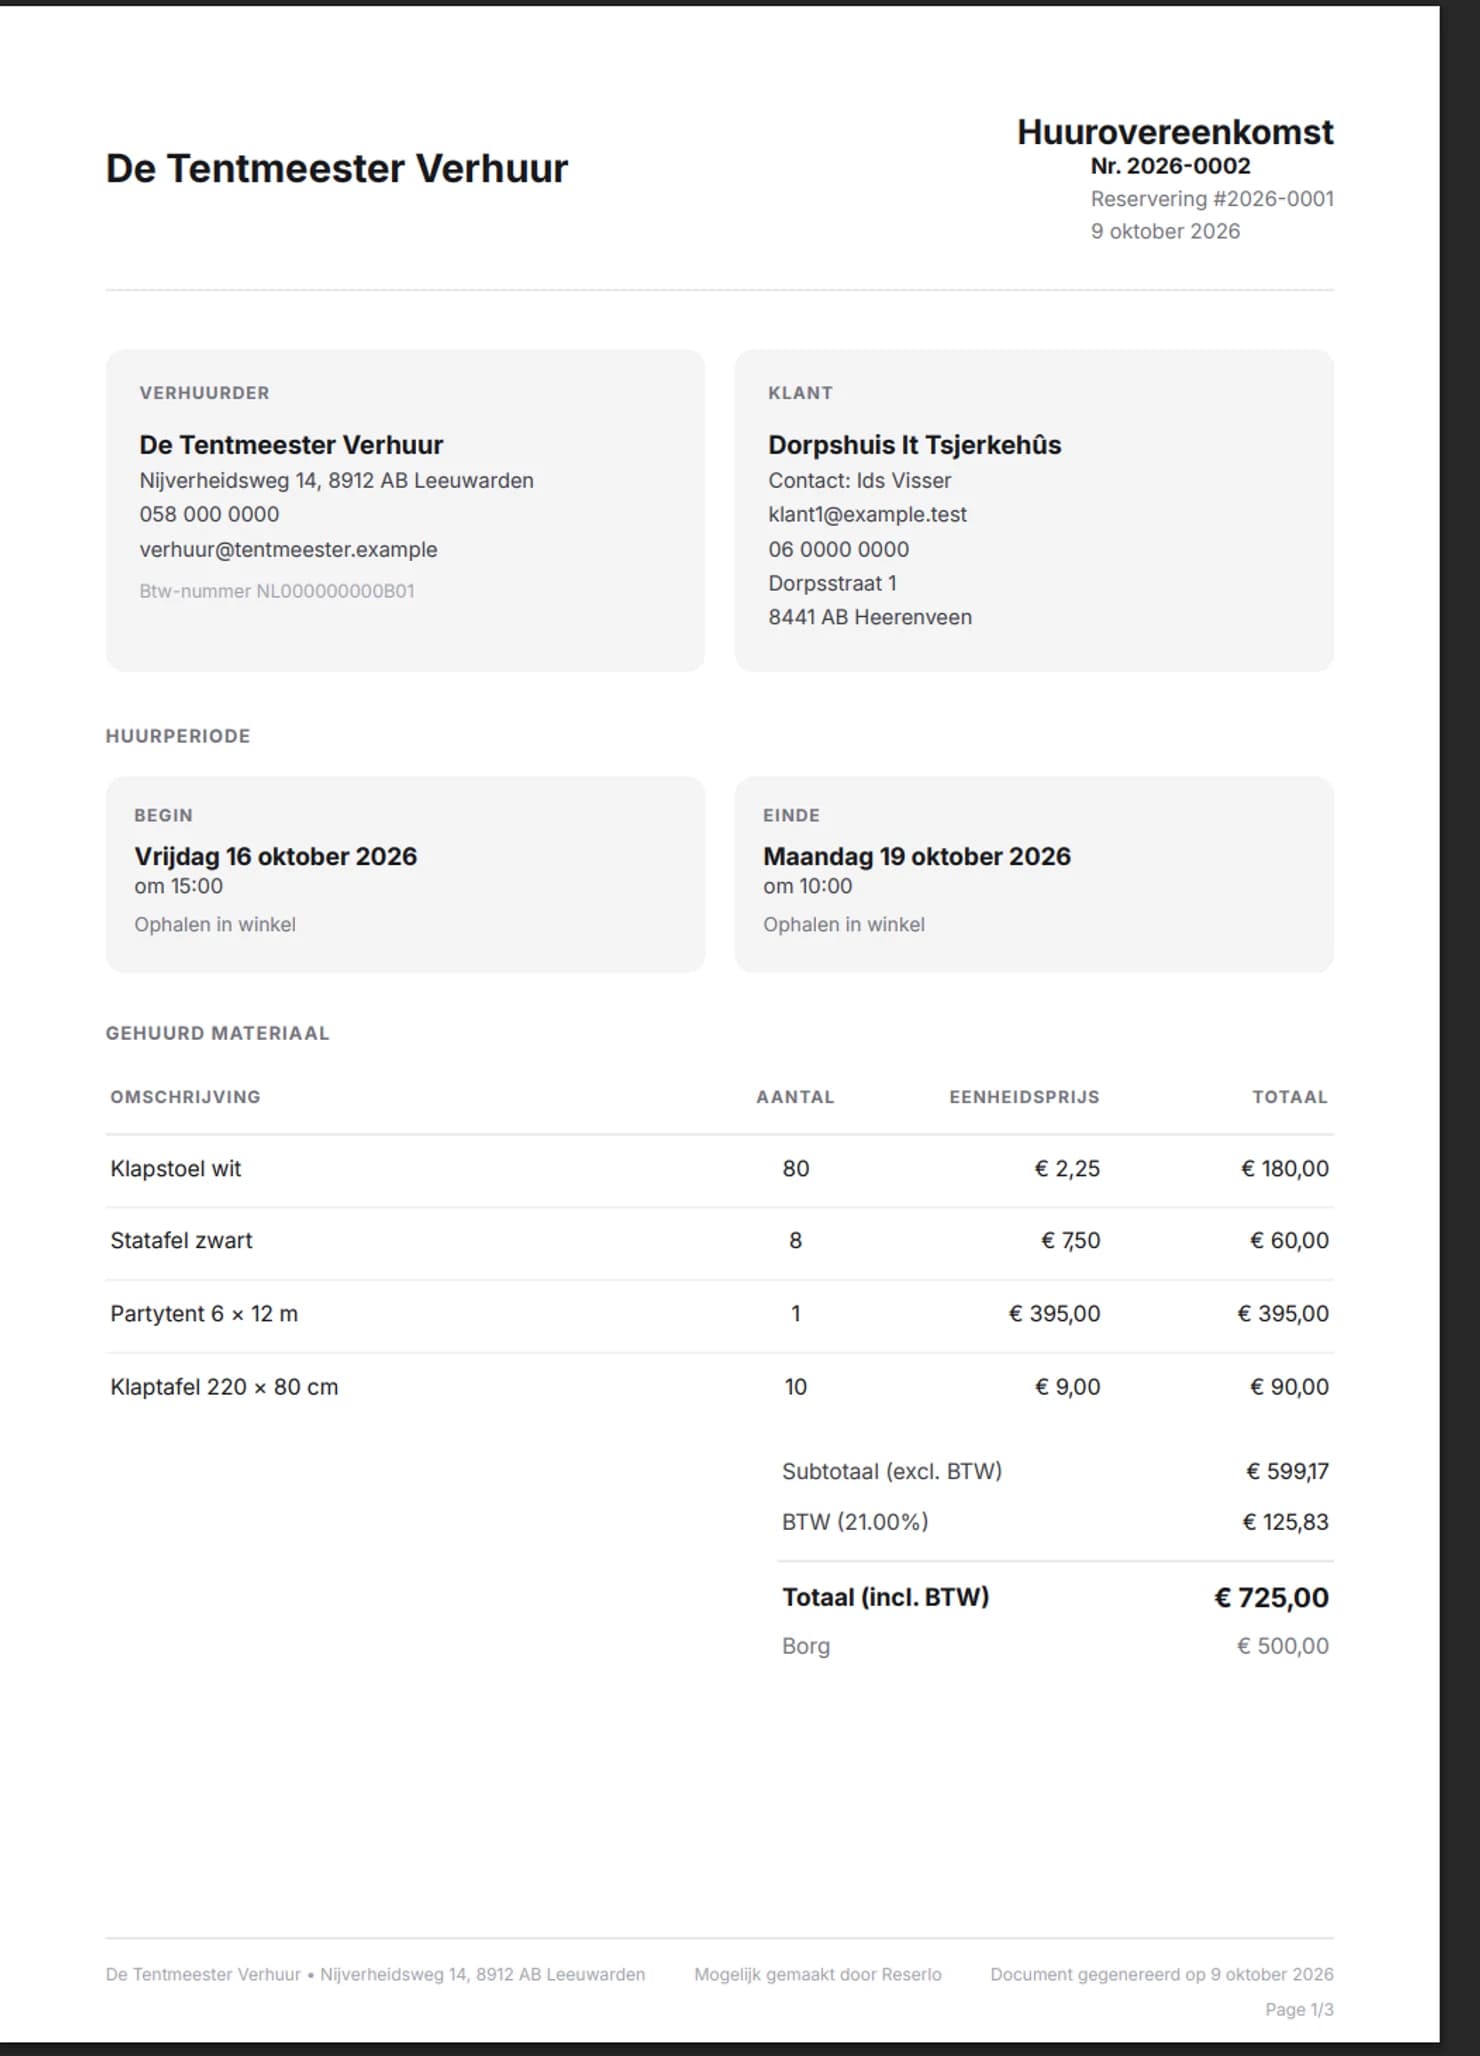Click 'Partytent 6 × 12 m' description

[204, 1314]
